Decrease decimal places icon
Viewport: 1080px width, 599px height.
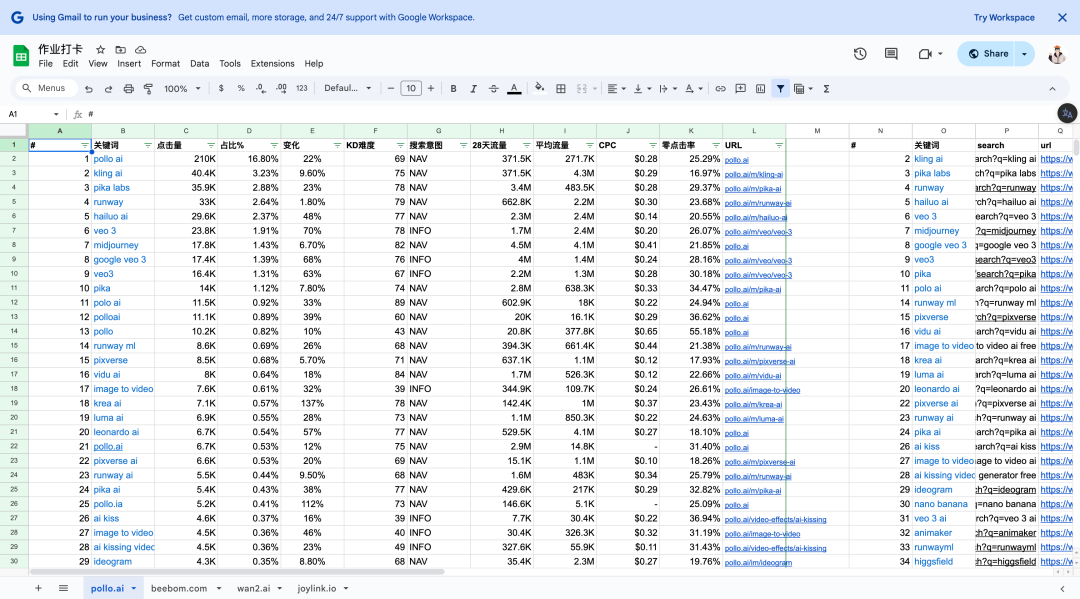[x=261, y=89]
